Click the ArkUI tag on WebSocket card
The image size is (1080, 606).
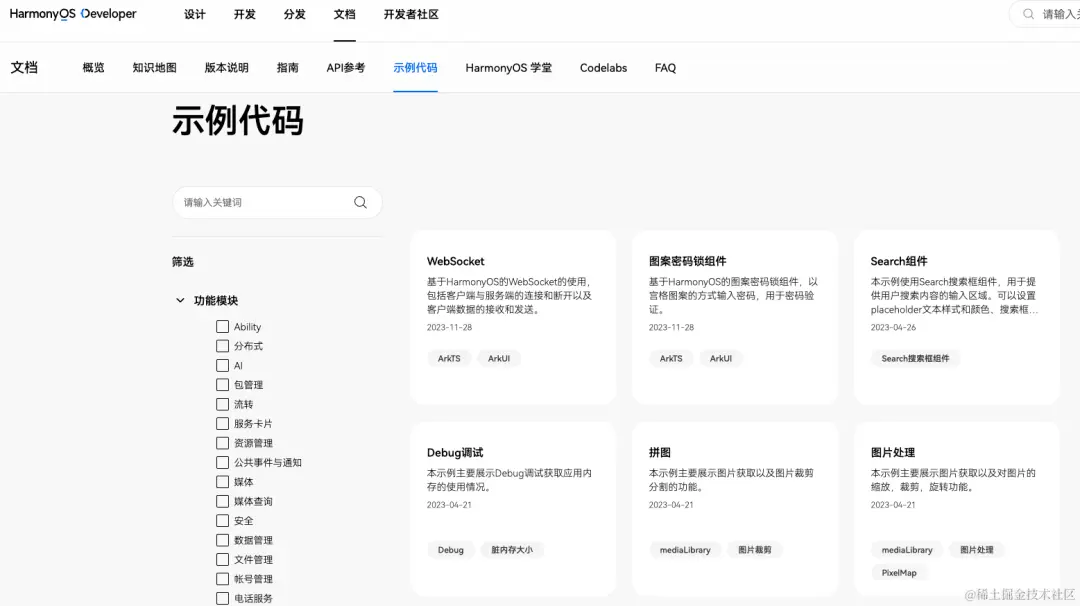pyautogui.click(x=499, y=359)
